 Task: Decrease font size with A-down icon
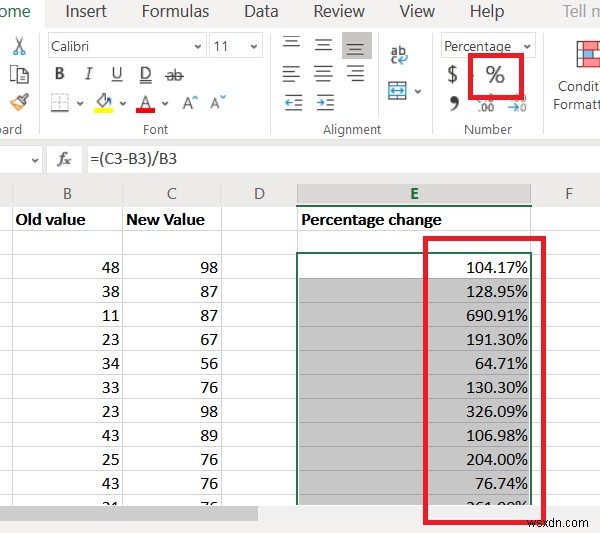218,102
